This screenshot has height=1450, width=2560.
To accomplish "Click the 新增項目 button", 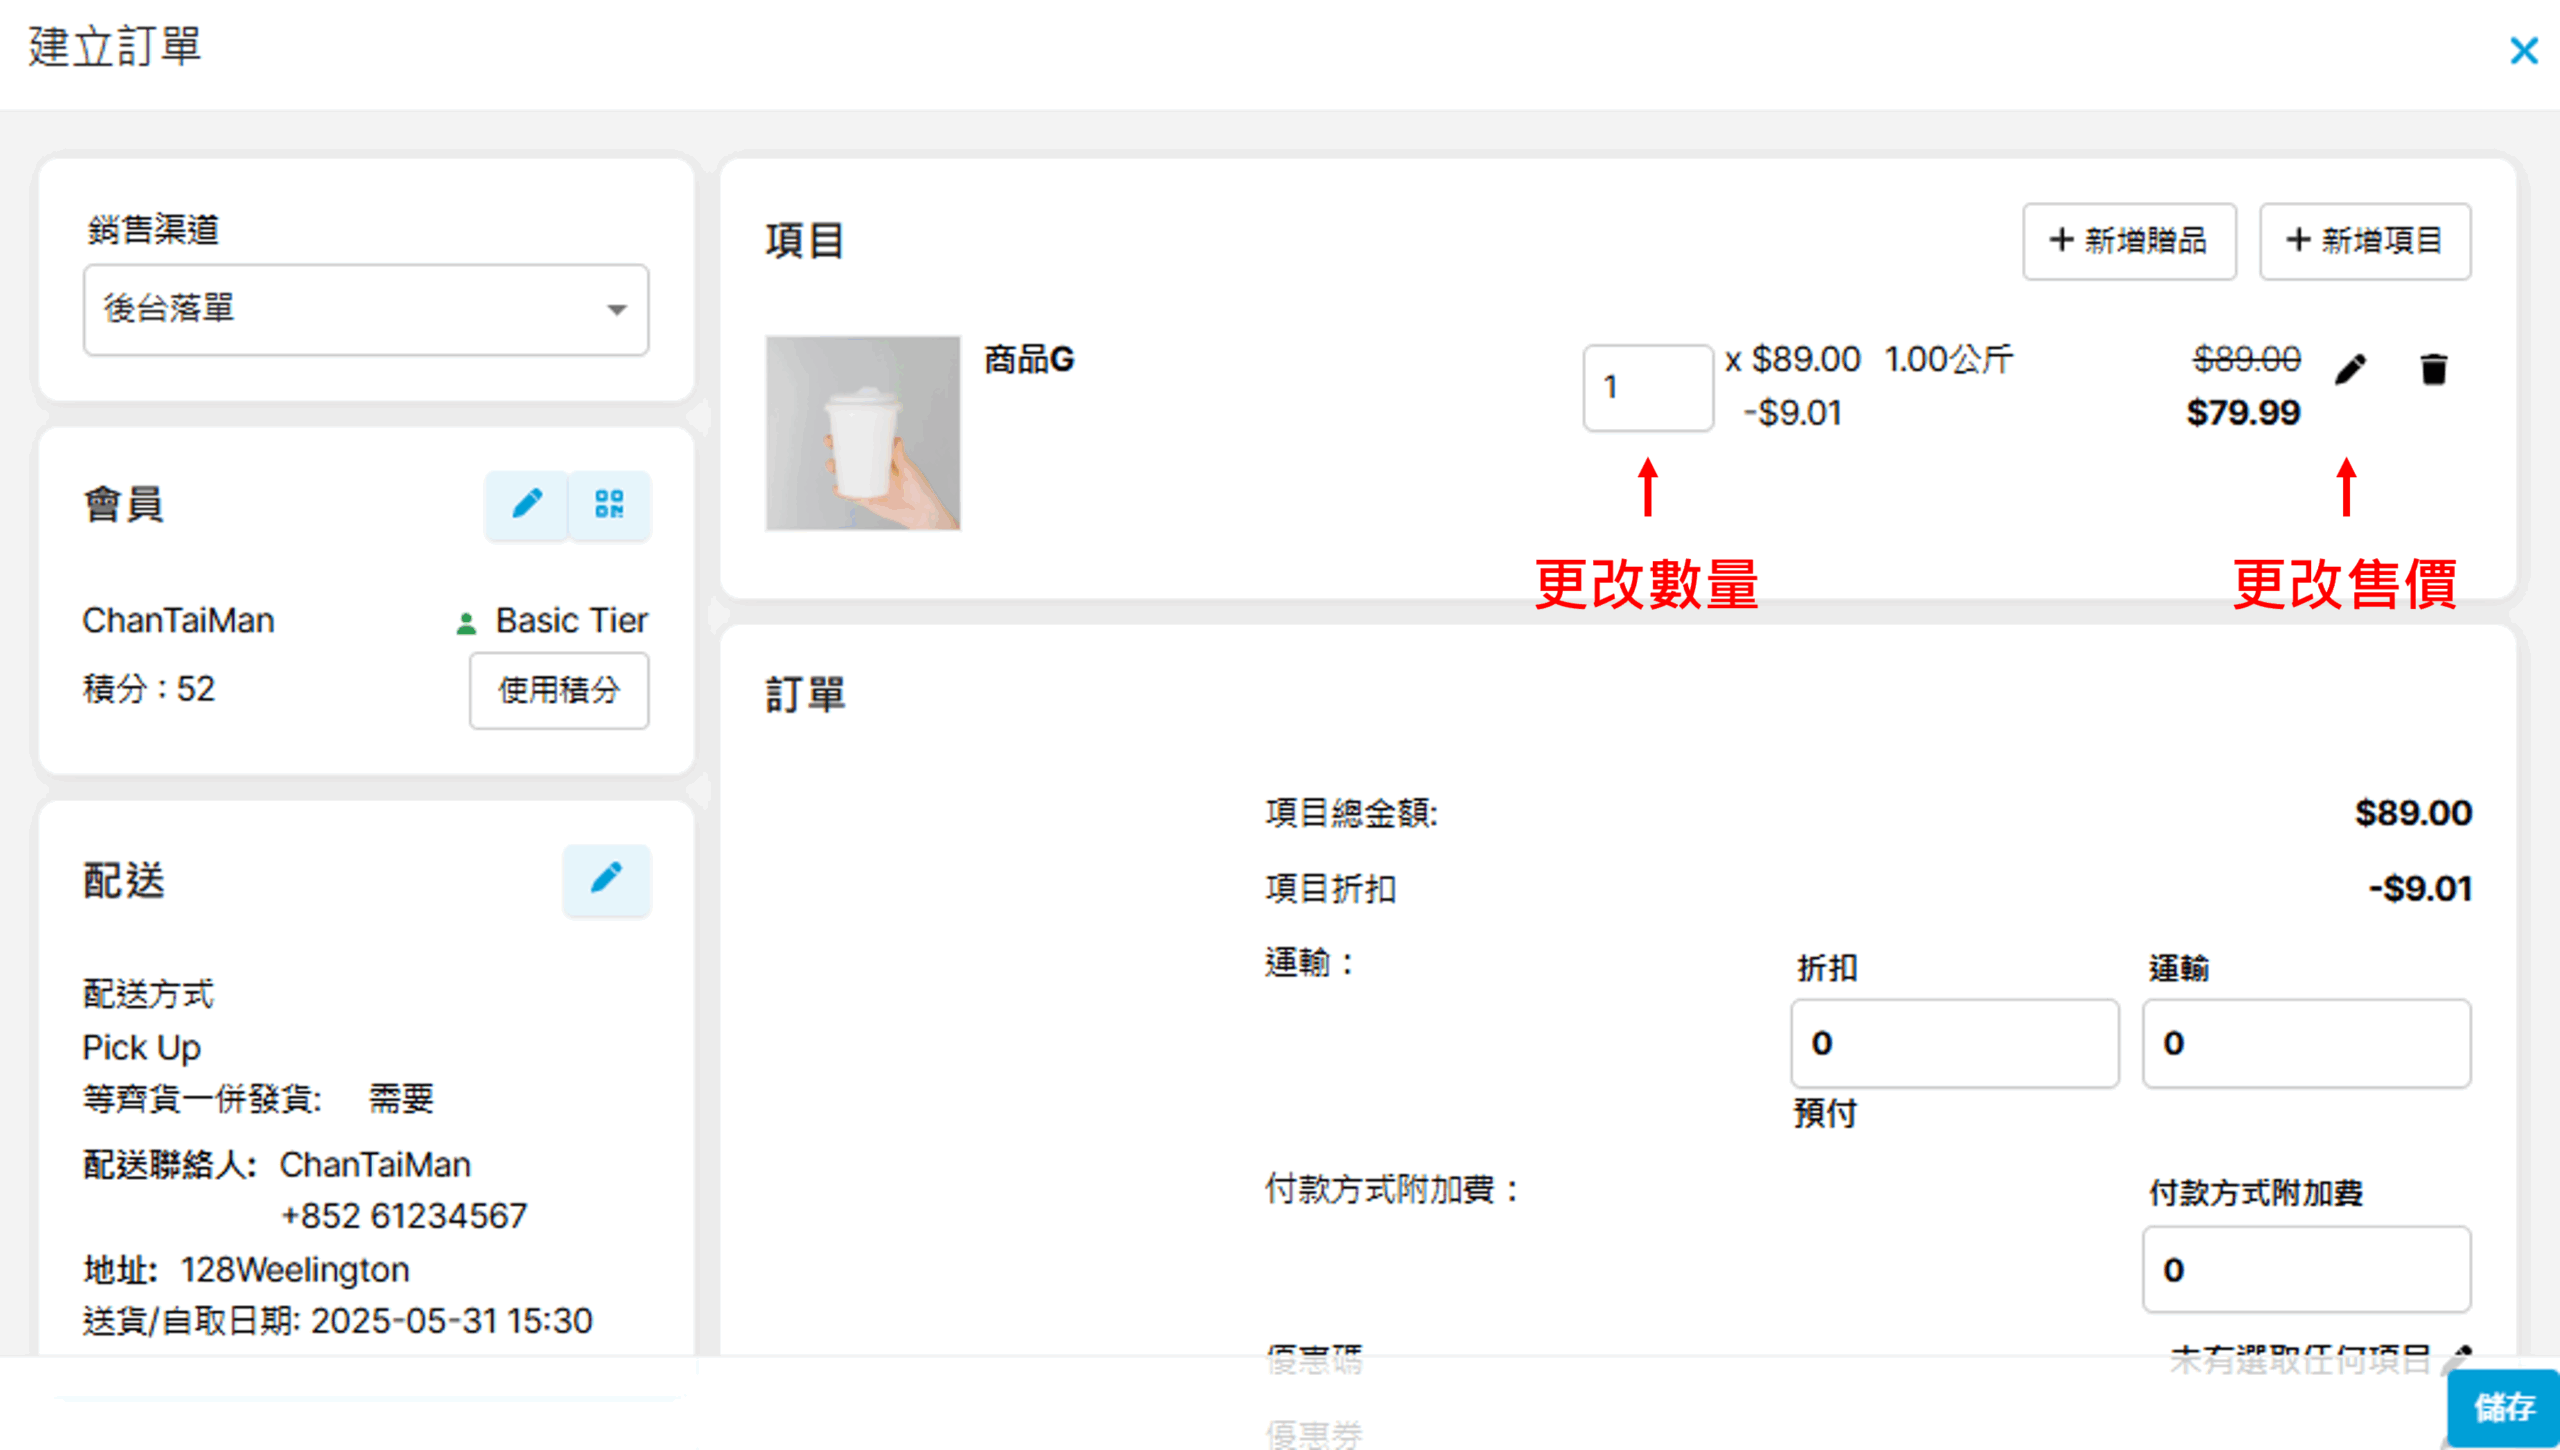I will pos(2364,241).
